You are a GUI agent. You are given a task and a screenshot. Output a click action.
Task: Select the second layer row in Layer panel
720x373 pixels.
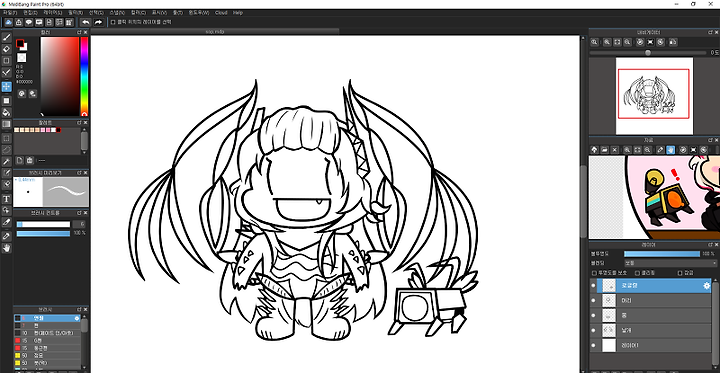coord(650,300)
